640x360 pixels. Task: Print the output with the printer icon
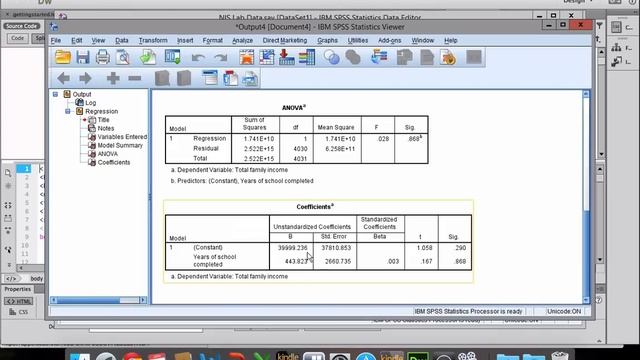tap(102, 57)
